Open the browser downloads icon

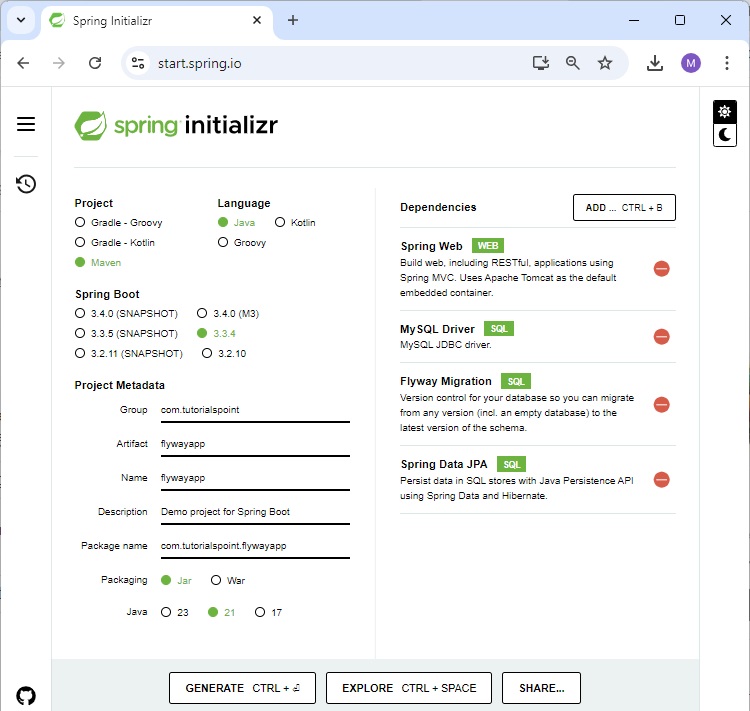(x=654, y=63)
